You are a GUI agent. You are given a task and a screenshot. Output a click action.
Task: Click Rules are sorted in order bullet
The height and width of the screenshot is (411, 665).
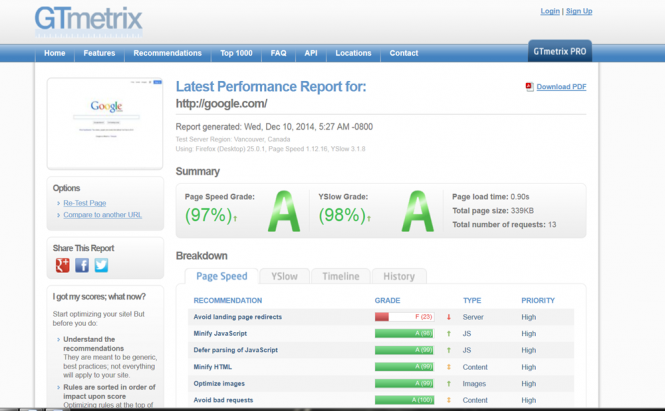click(x=109, y=391)
